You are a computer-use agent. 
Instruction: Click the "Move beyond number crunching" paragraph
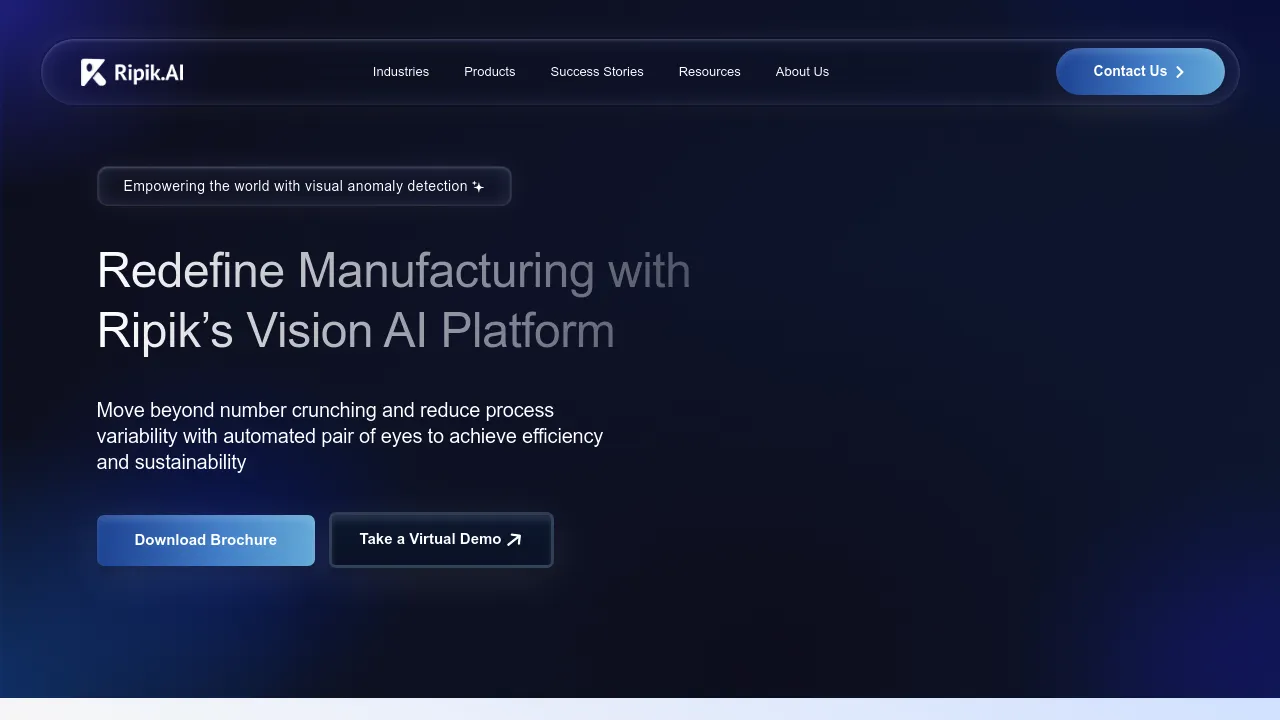(350, 436)
